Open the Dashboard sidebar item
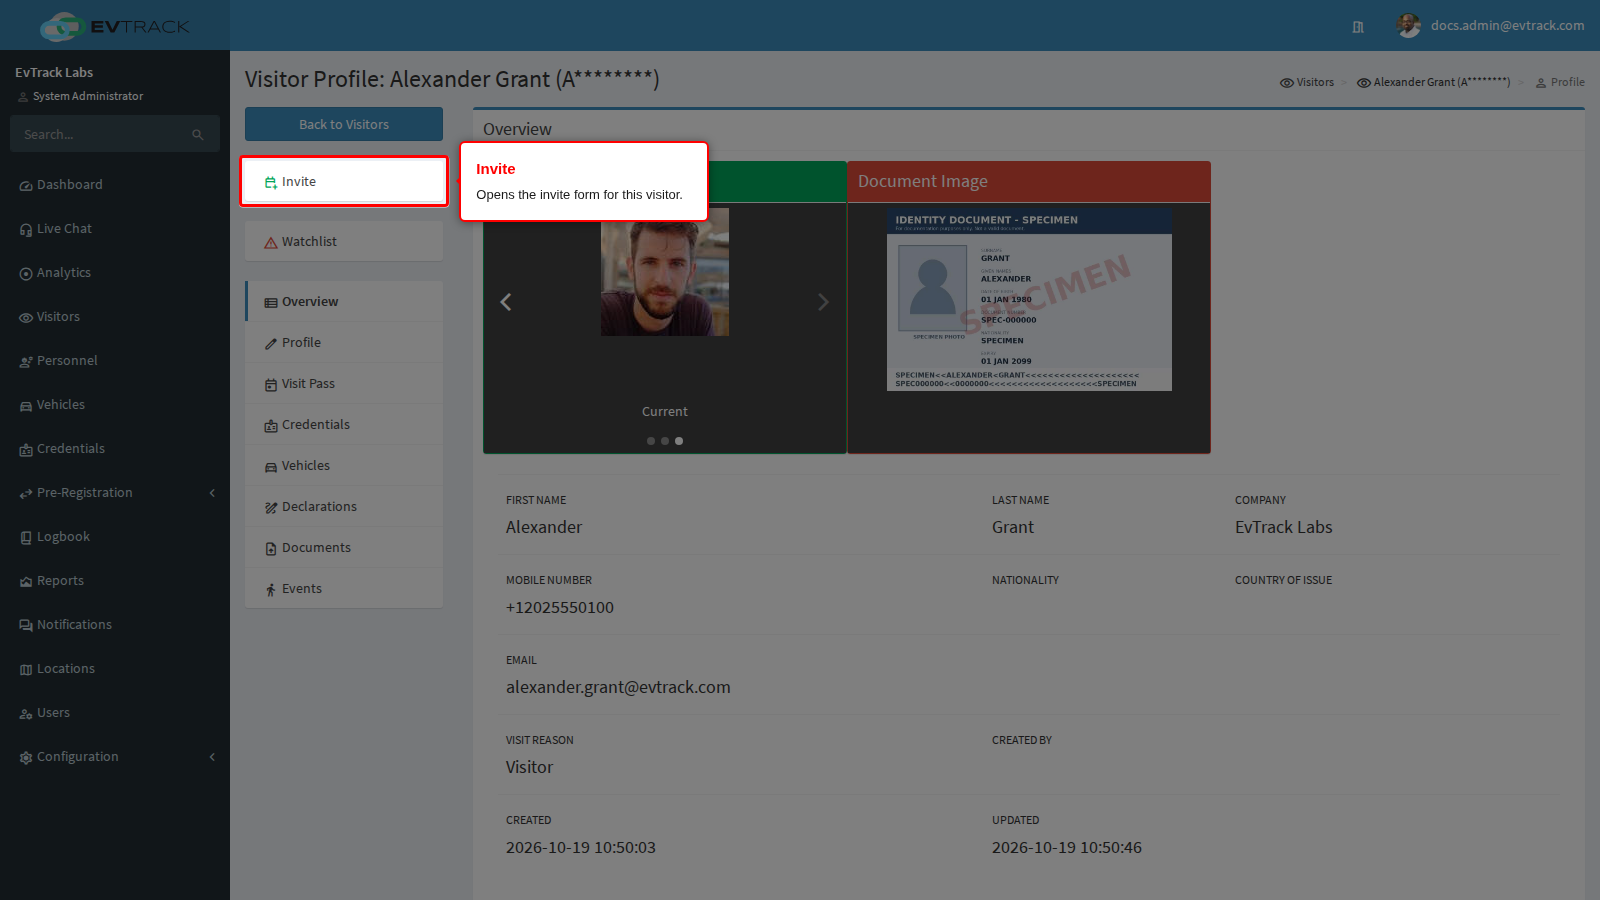Image resolution: width=1600 pixels, height=900 pixels. click(x=115, y=185)
